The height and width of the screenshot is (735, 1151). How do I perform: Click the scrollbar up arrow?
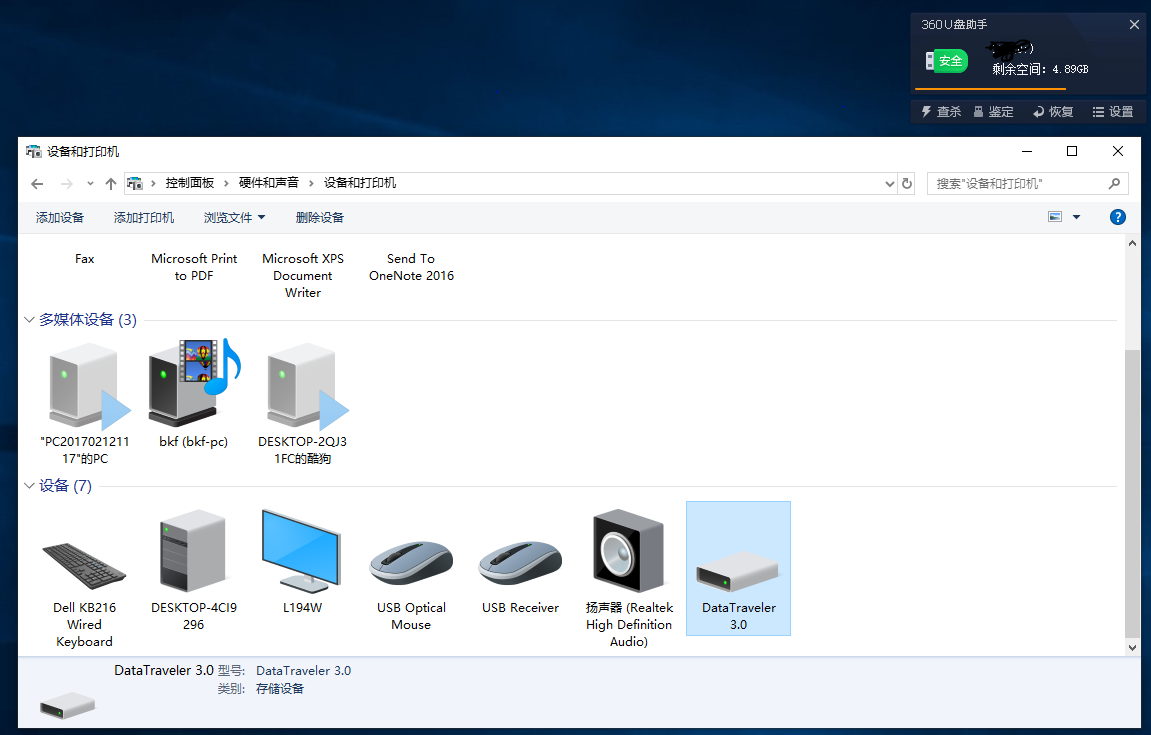(x=1132, y=243)
